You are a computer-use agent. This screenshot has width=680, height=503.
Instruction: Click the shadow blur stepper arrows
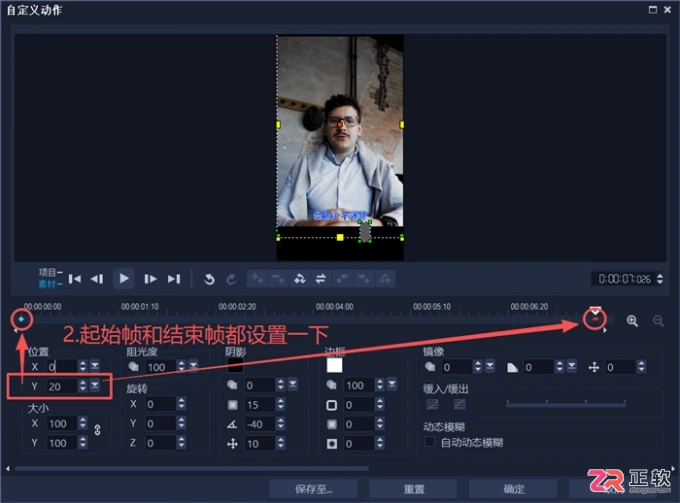click(281, 405)
